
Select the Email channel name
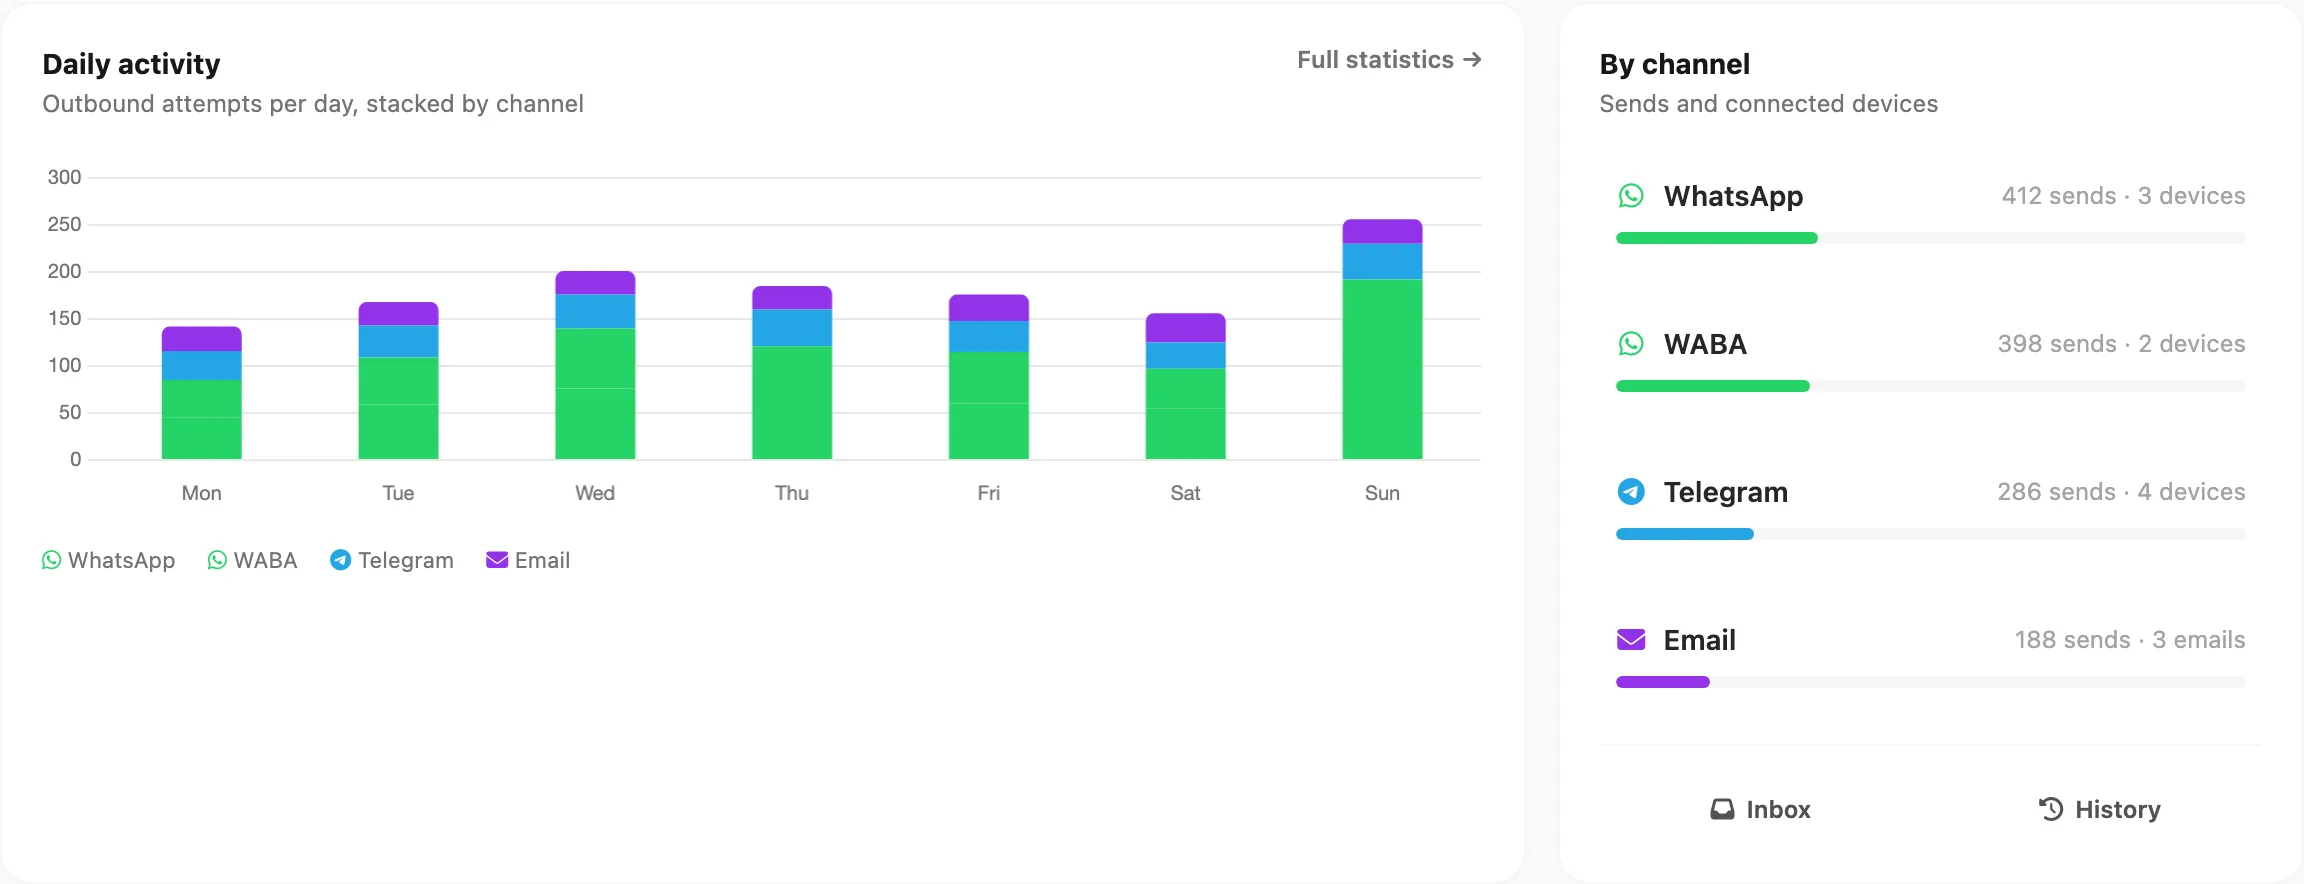pos(1699,640)
